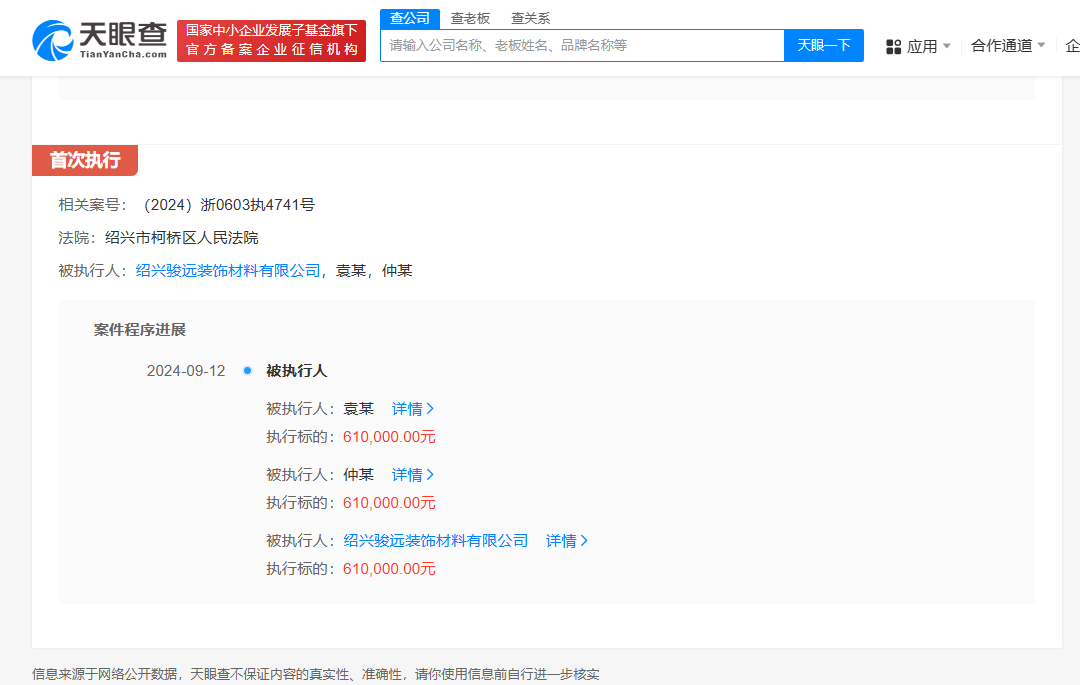Click the 详情 chevron beside 绍兴骏远装饰材料有限公司
Image resolution: width=1080 pixels, height=685 pixels.
coord(585,540)
